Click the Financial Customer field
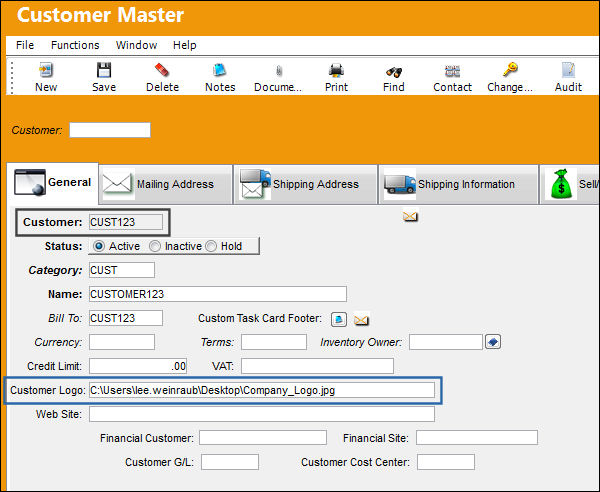The height and width of the screenshot is (492, 600). click(x=263, y=438)
